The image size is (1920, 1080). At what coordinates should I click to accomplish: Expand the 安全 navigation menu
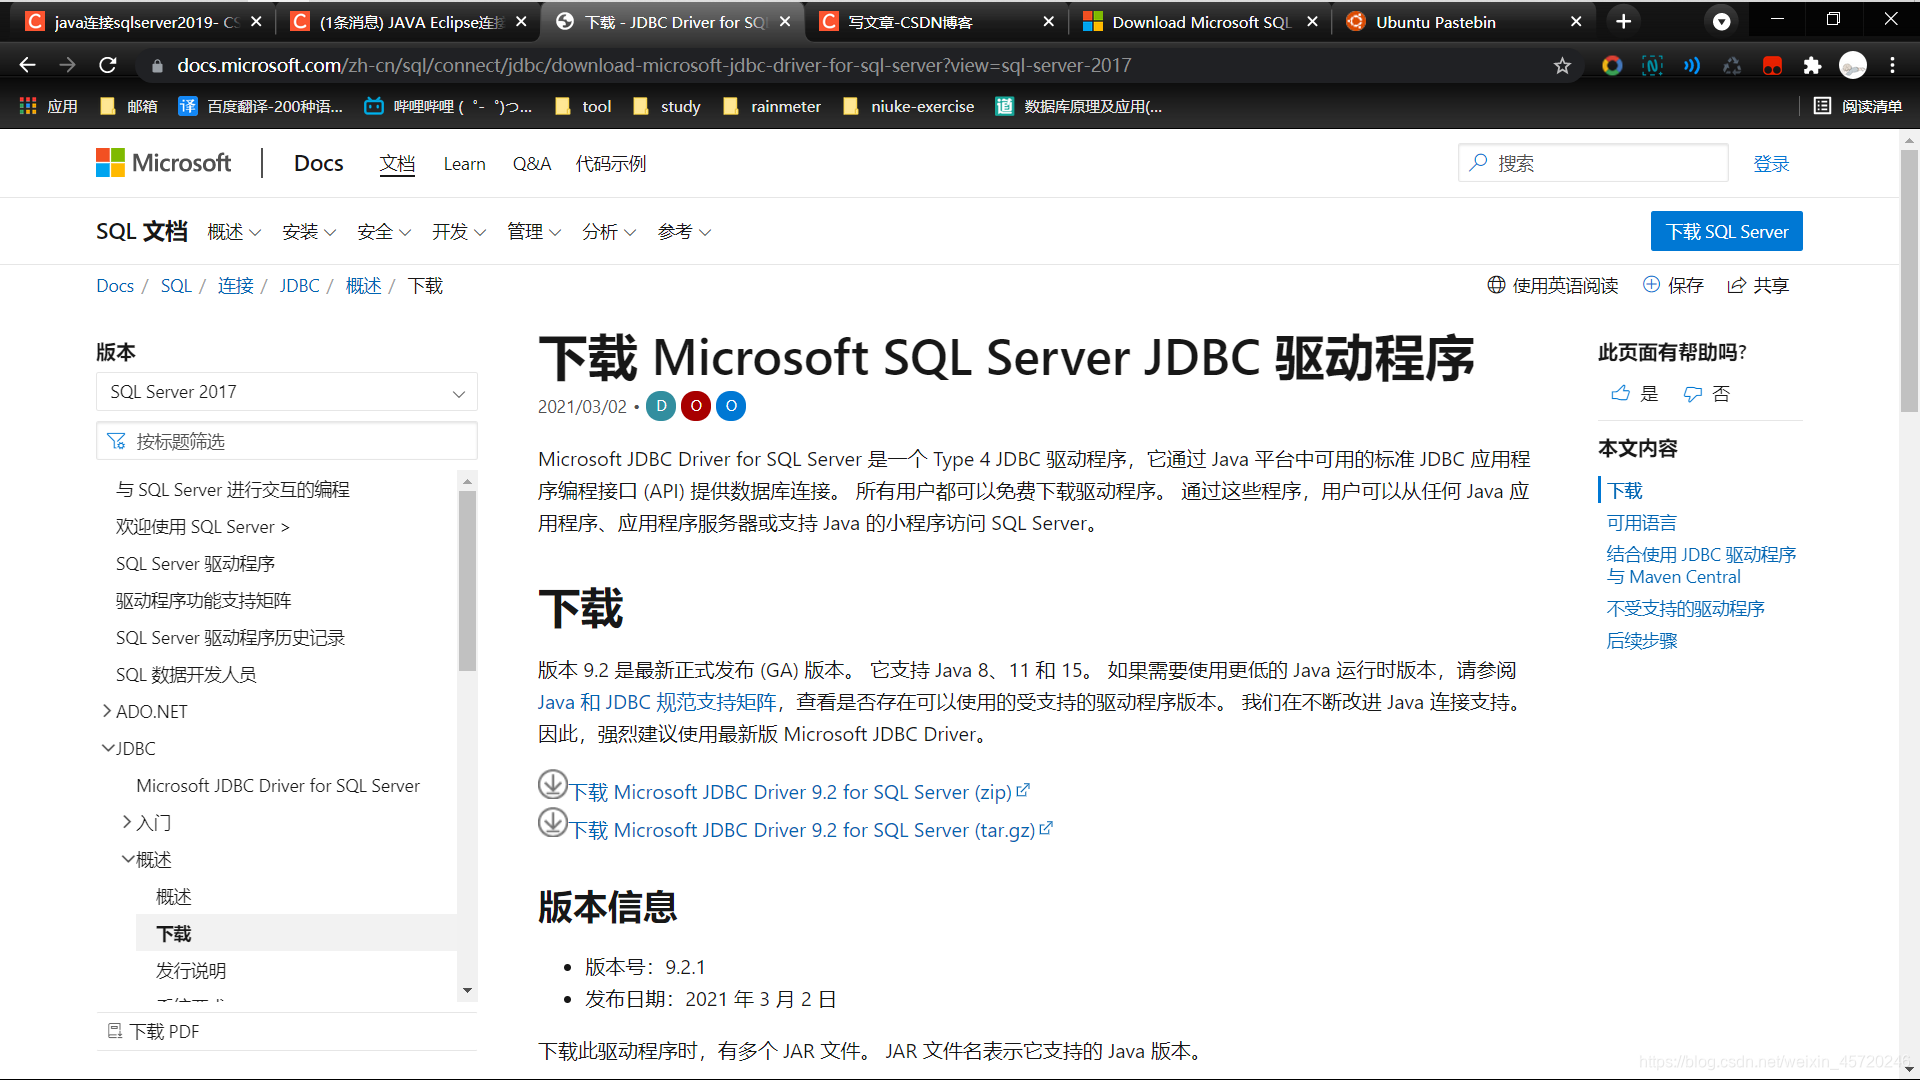pos(384,232)
